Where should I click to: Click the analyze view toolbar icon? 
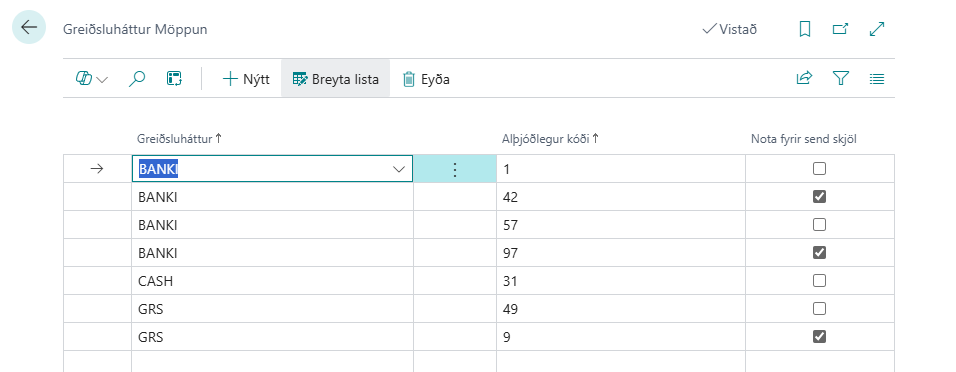(x=174, y=79)
